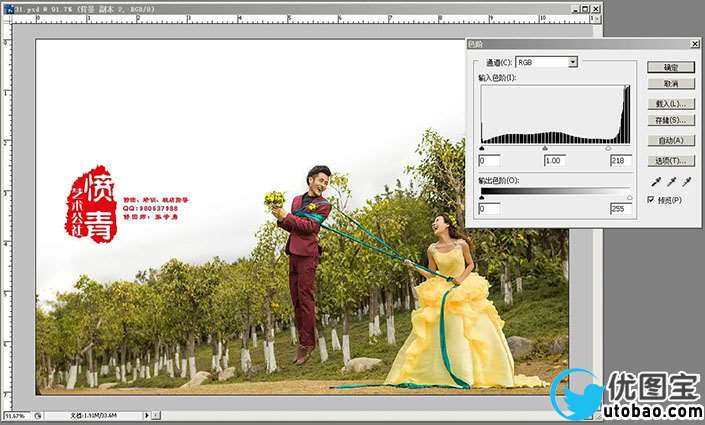Close the Levels dialog with X button

pos(695,44)
